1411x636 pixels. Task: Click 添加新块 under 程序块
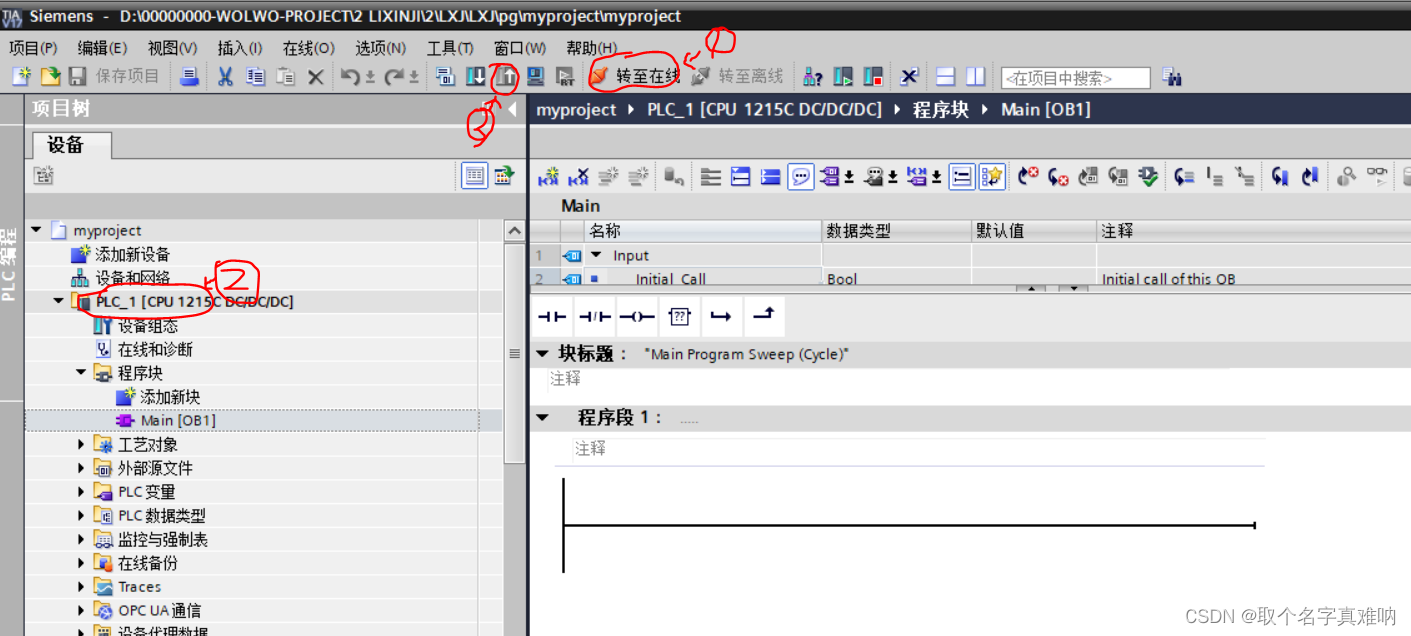pyautogui.click(x=170, y=397)
